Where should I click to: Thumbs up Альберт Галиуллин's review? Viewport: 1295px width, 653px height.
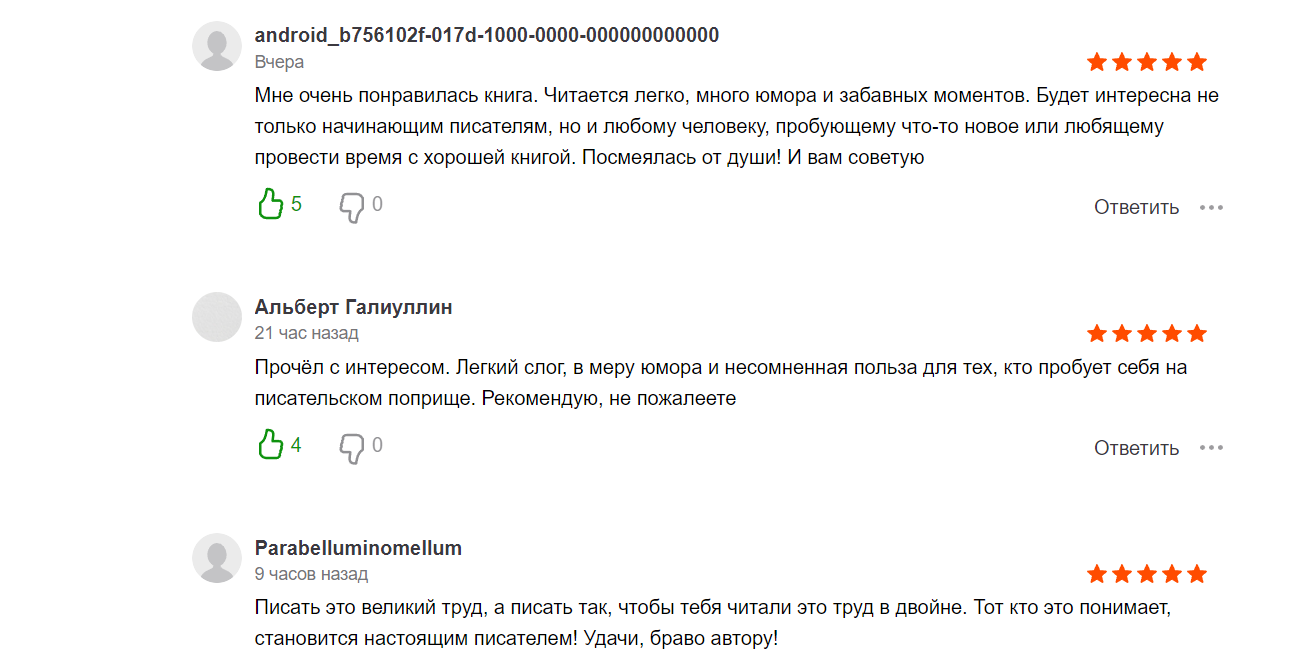click(271, 445)
